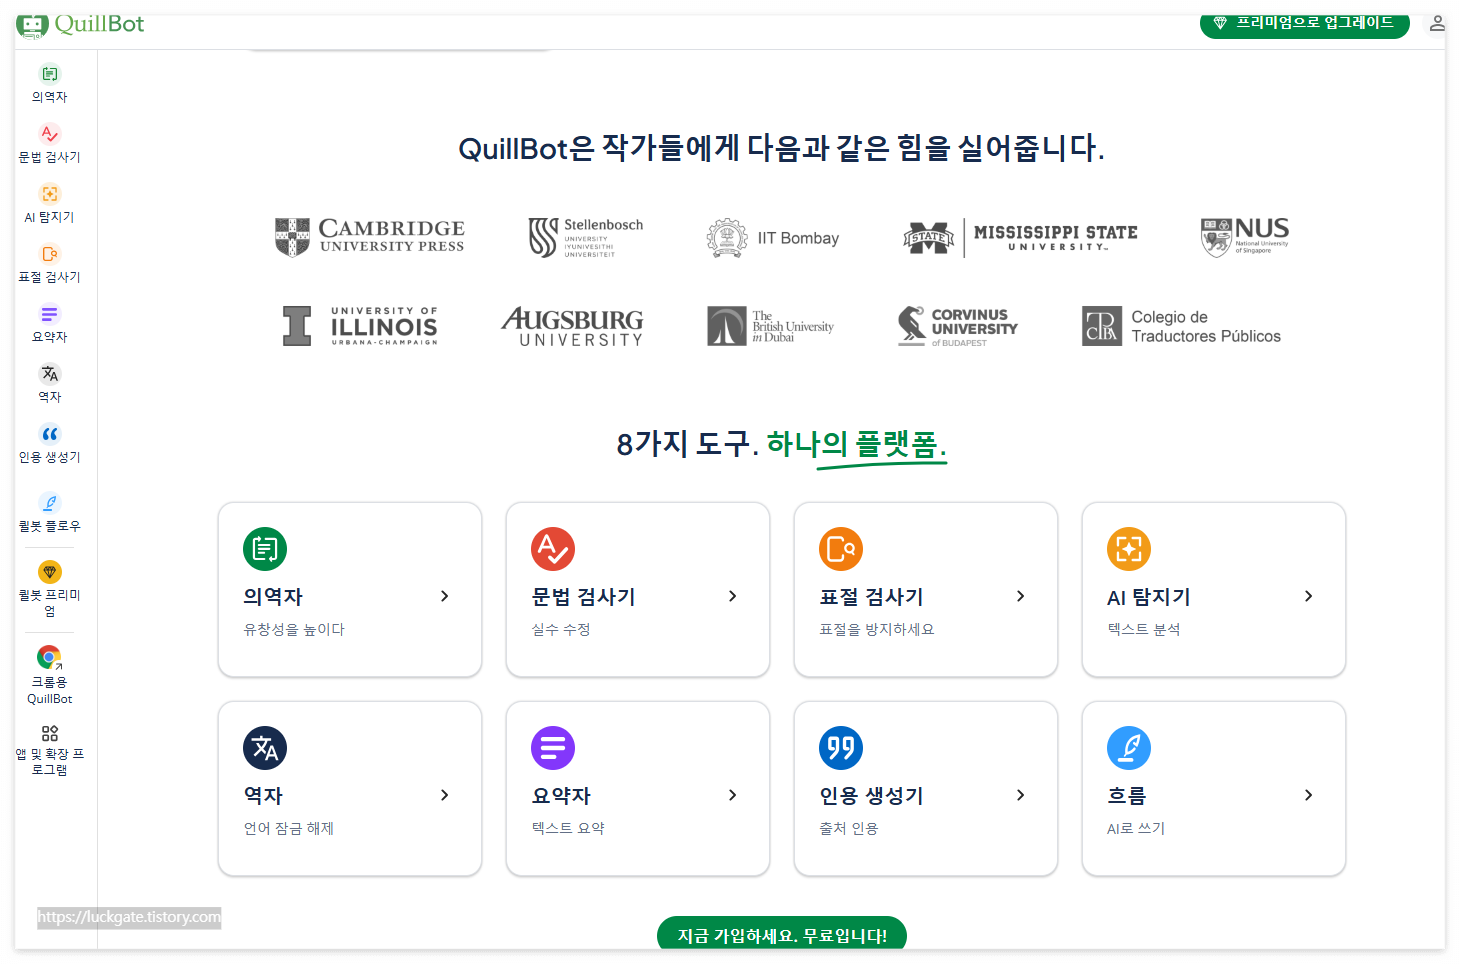Click the purple 요약자 card icon
Image resolution: width=1460 pixels, height=964 pixels.
pyautogui.click(x=553, y=748)
